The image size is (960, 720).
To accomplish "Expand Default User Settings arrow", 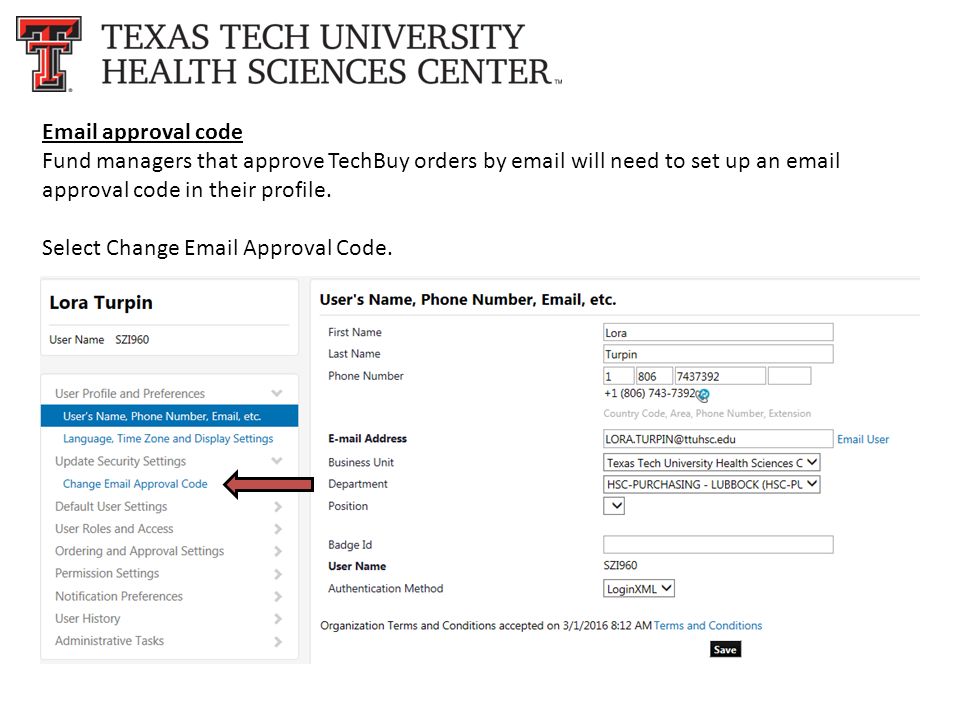I will 278,507.
